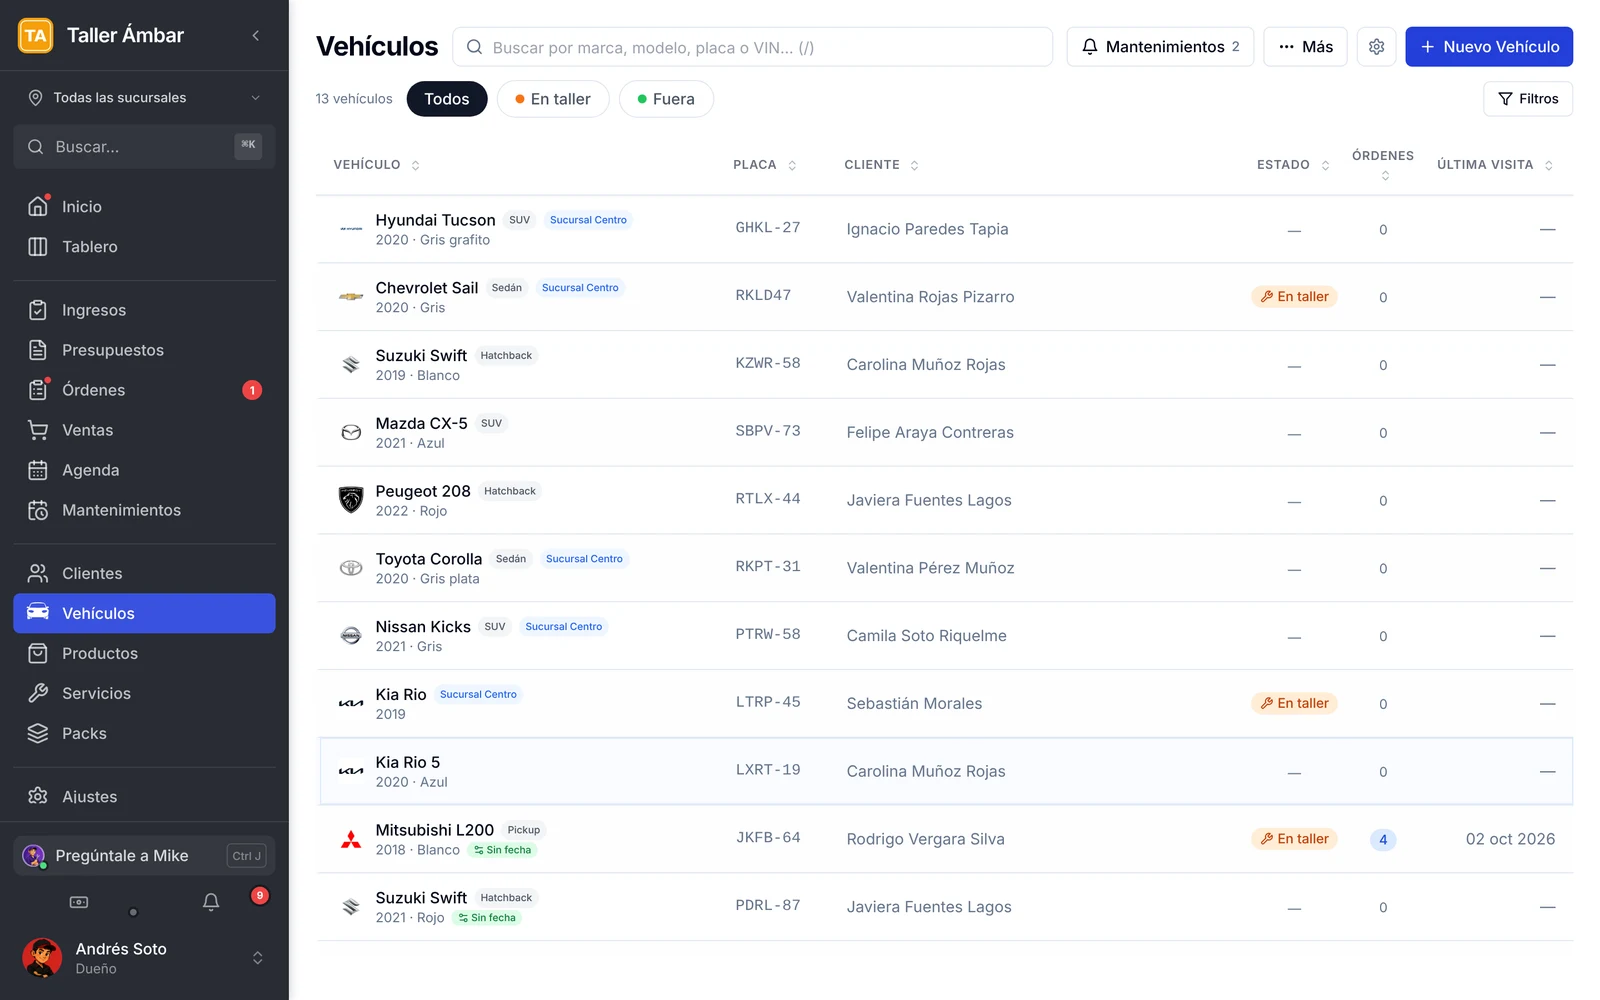Open the Inicio home icon in sidebar
The image size is (1600, 1000).
38,206
